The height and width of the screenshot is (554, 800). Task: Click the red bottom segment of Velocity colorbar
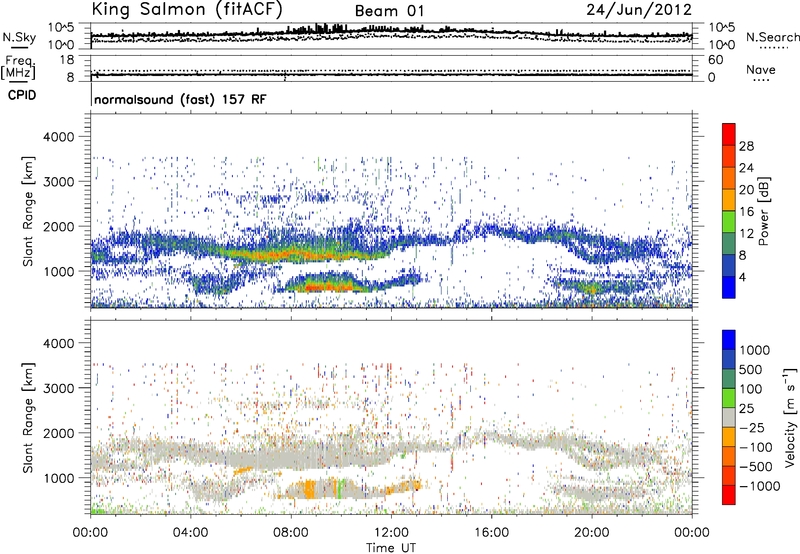(x=729, y=495)
